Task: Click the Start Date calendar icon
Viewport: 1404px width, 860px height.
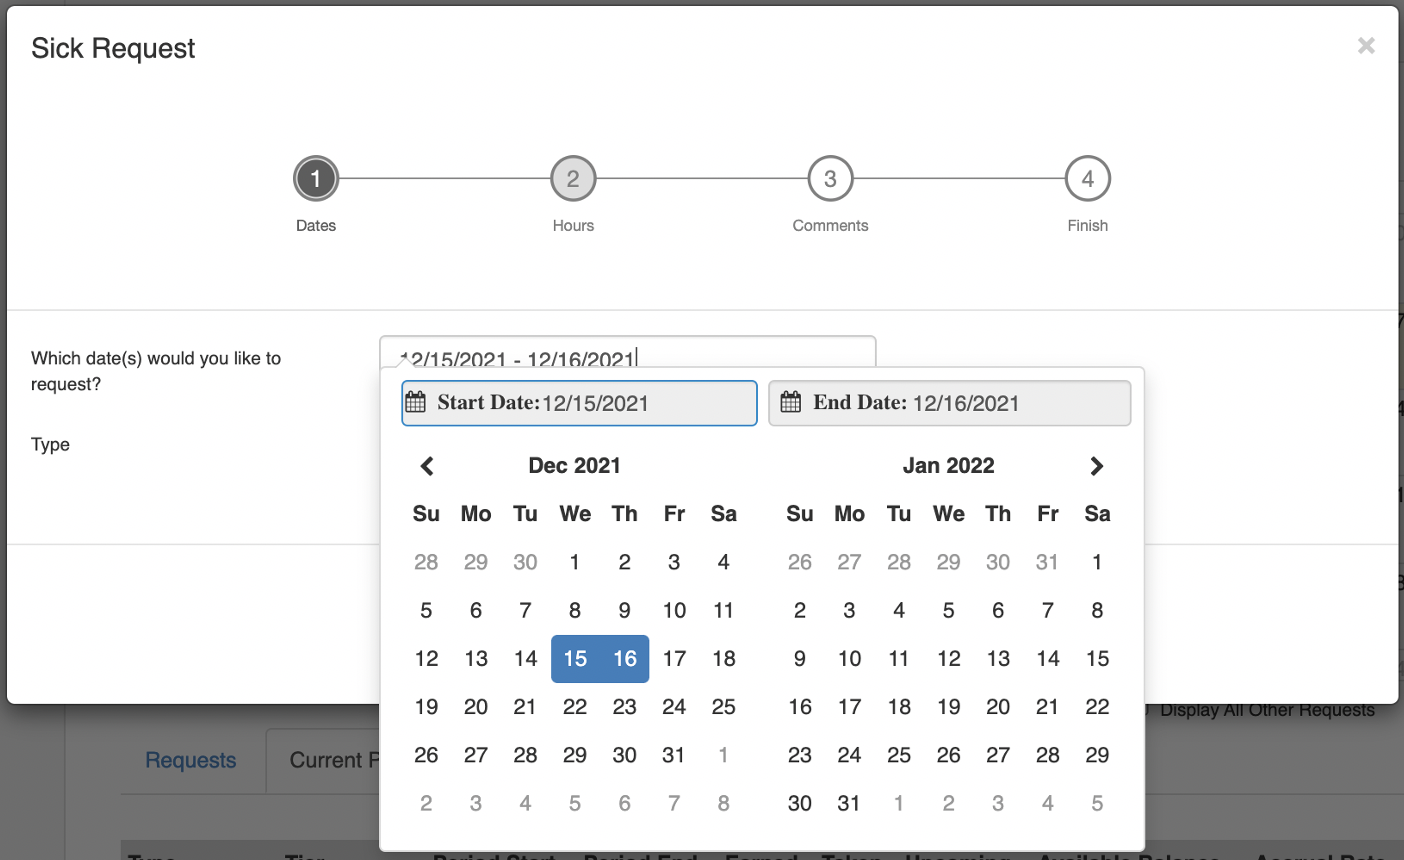Action: [x=416, y=403]
